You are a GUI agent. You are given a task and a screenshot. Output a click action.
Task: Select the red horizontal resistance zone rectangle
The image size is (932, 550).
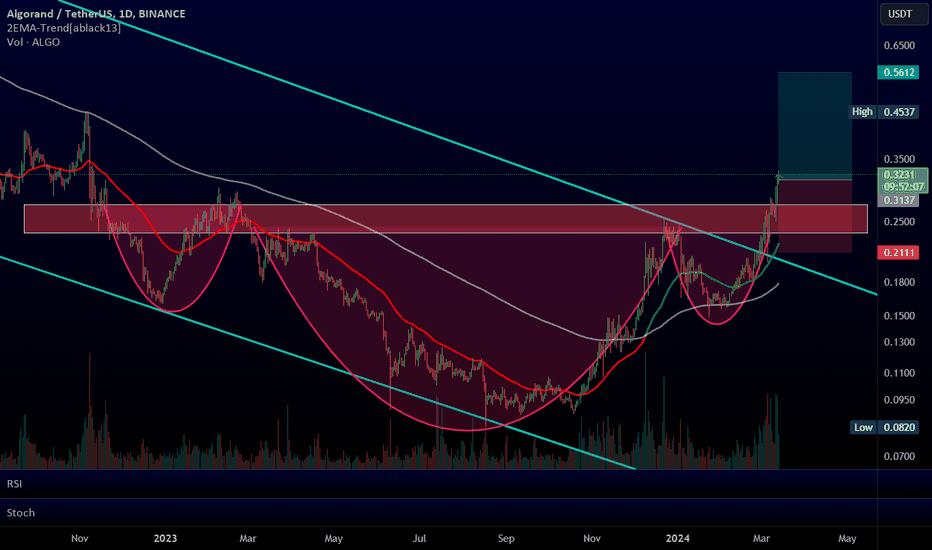(446, 219)
